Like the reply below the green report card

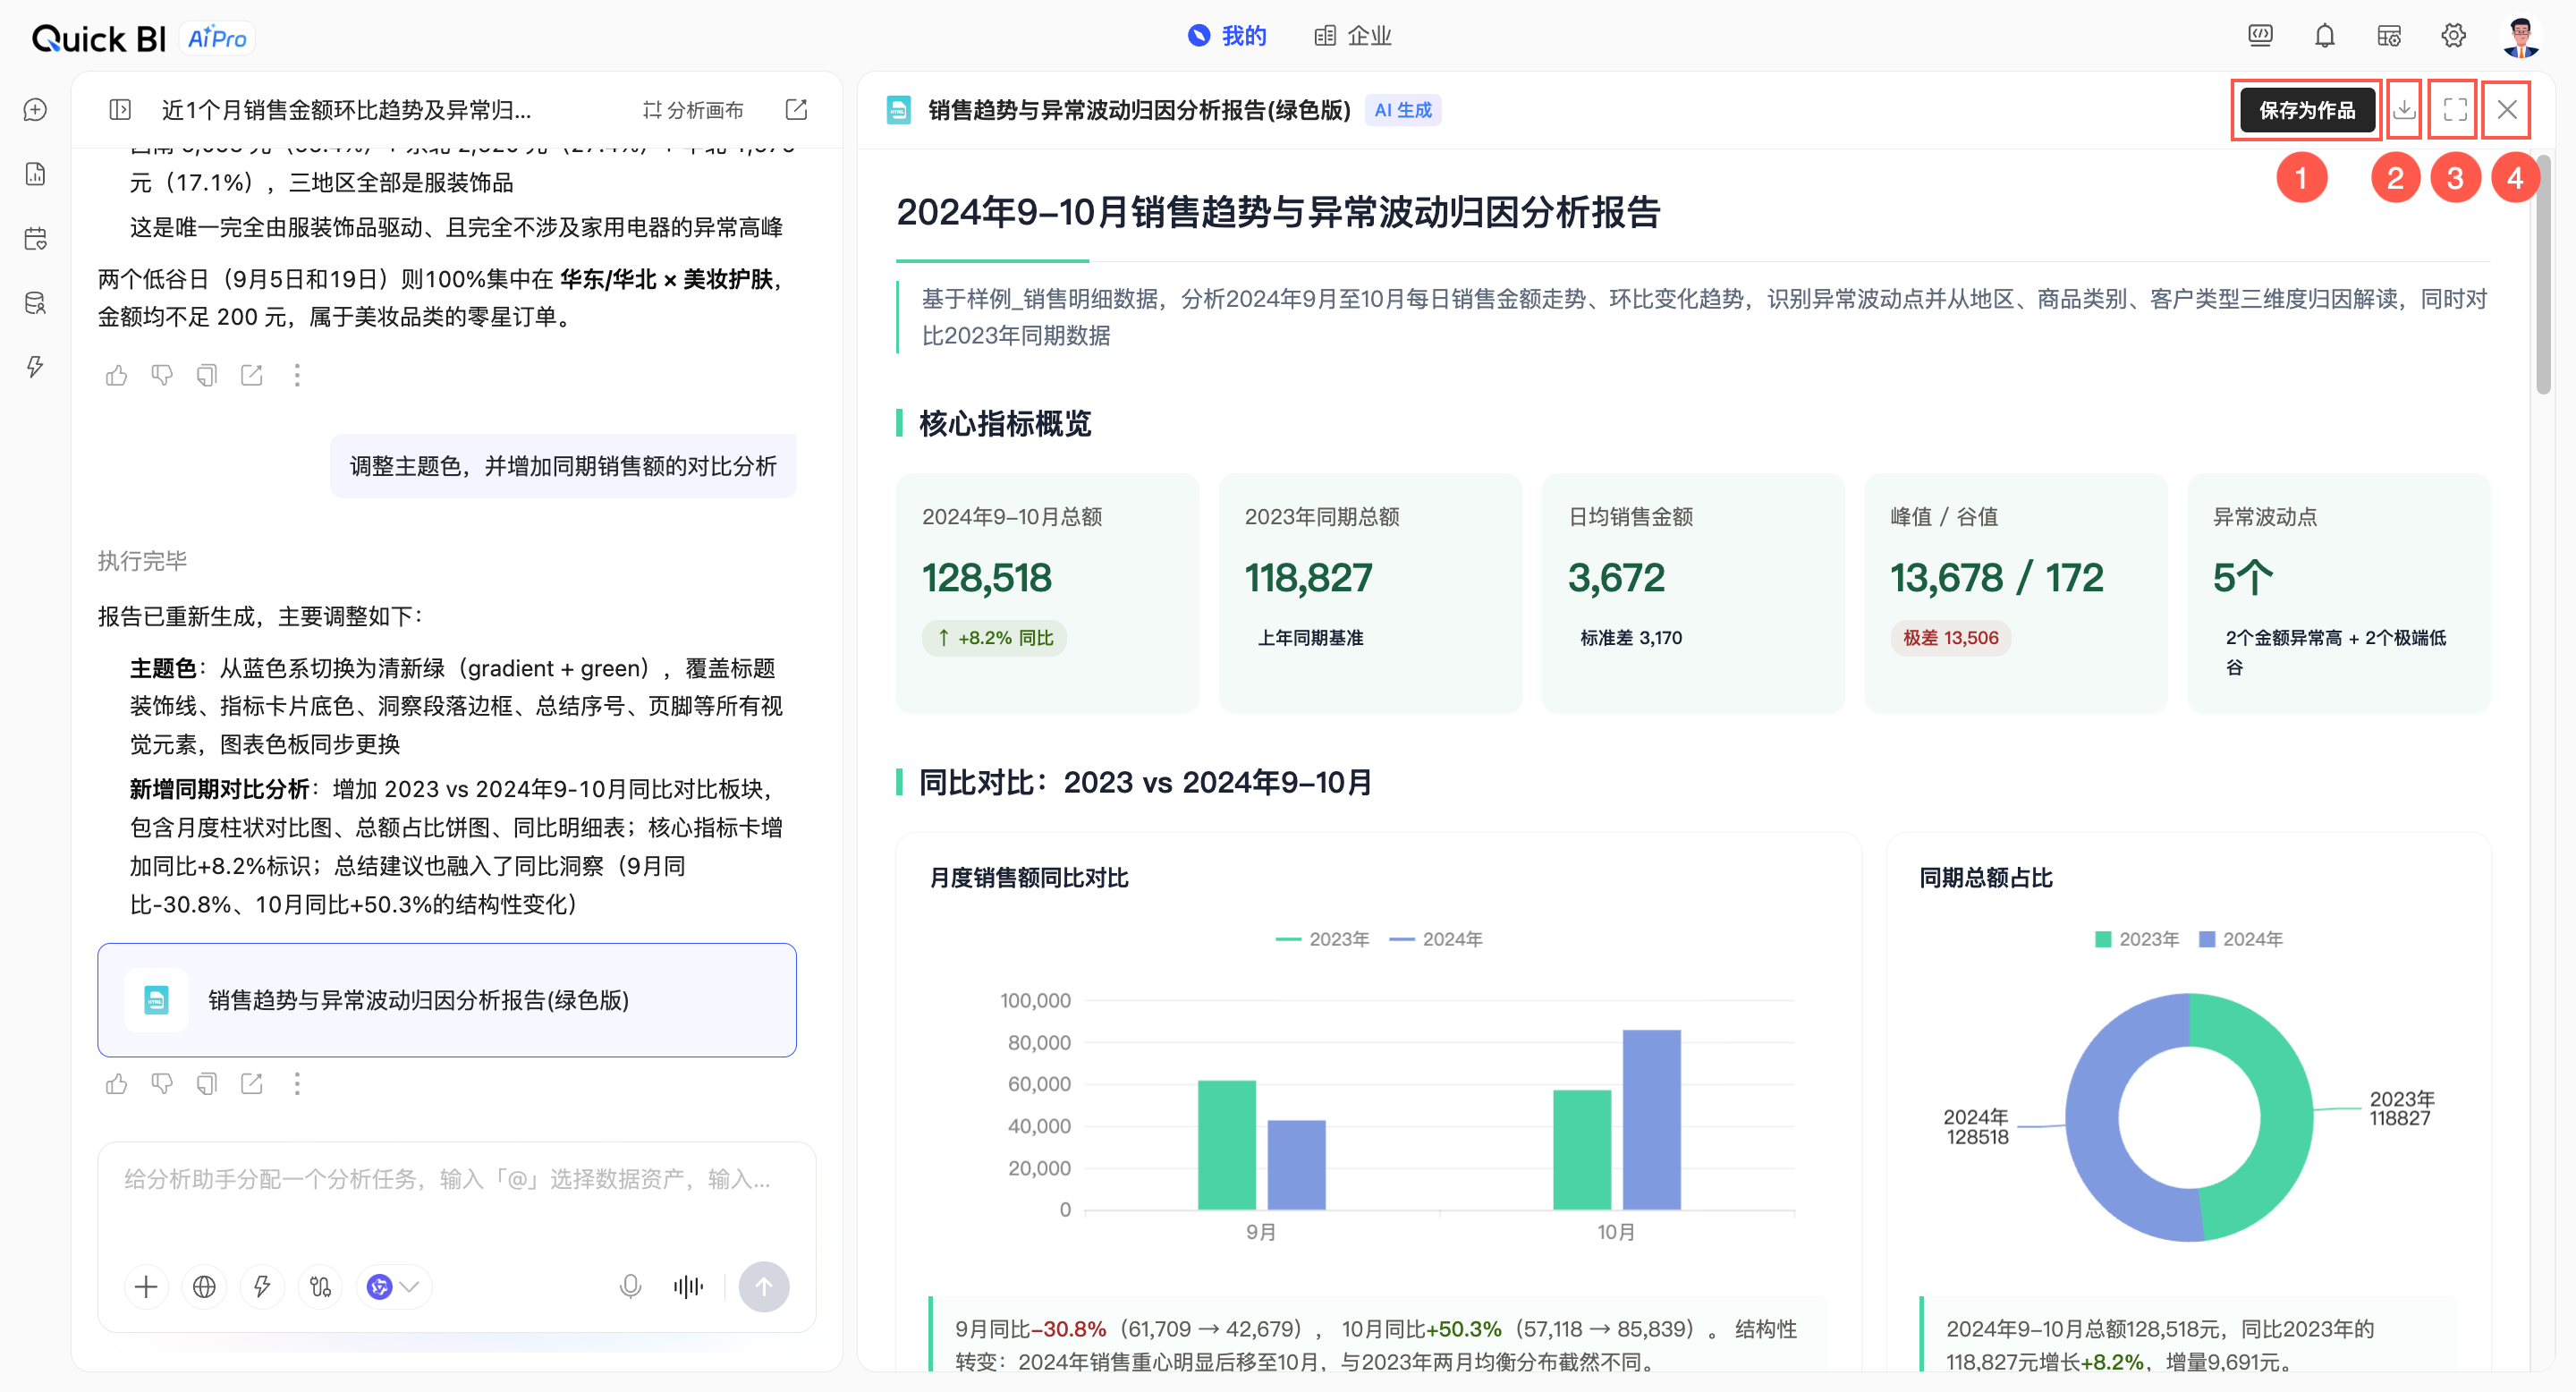117,1084
